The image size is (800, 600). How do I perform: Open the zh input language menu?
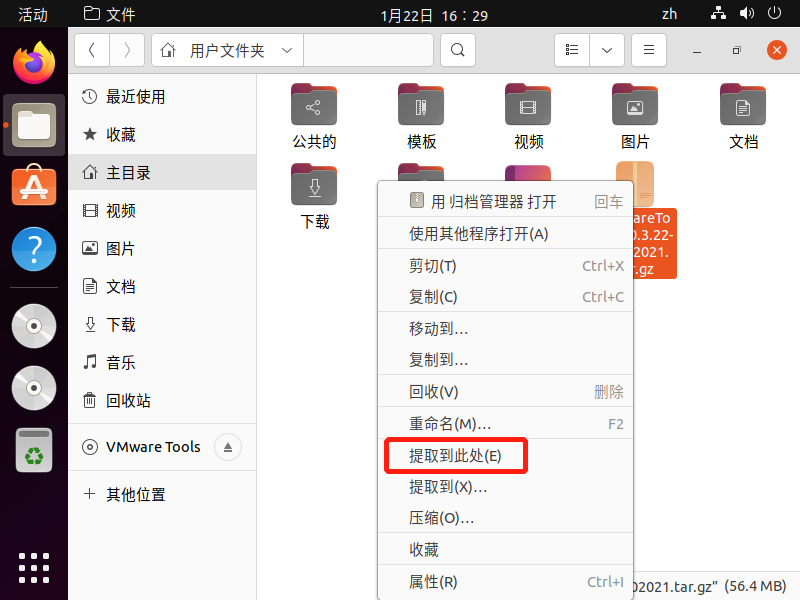(669, 14)
